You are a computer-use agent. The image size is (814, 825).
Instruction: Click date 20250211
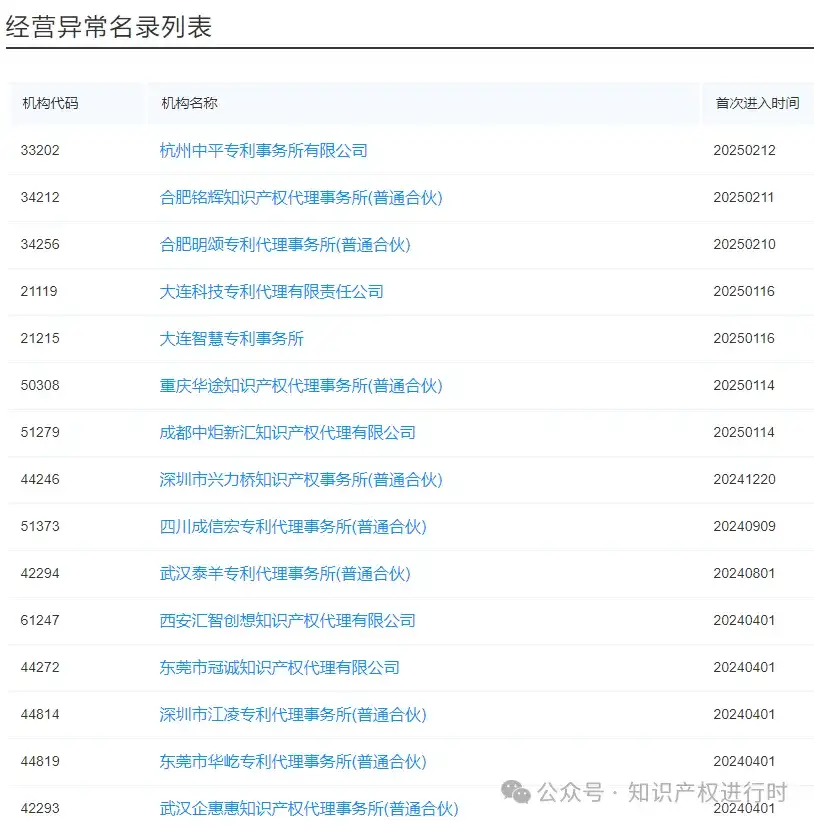coord(743,197)
